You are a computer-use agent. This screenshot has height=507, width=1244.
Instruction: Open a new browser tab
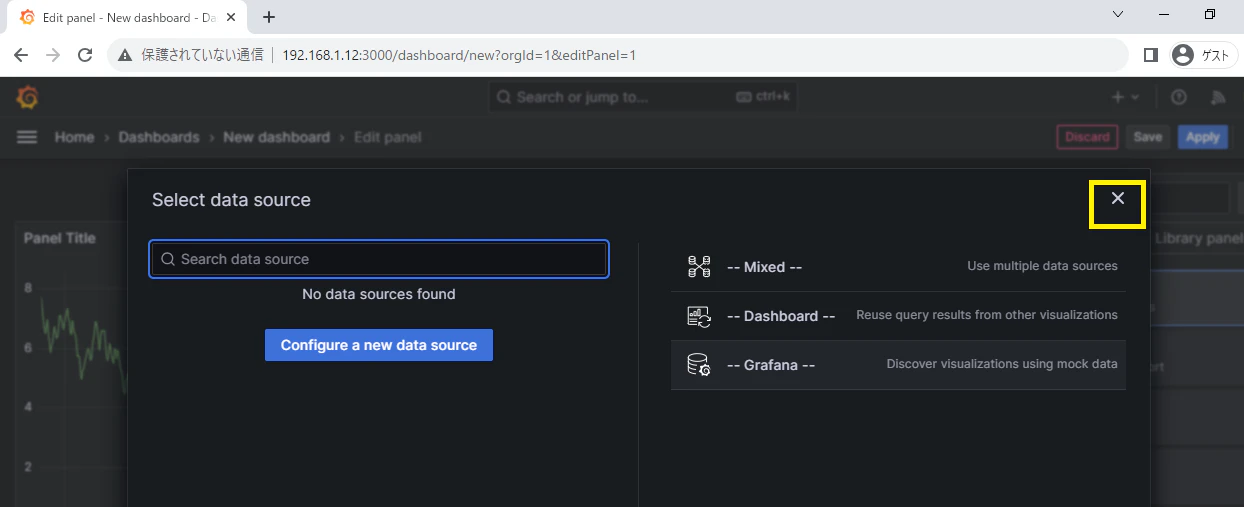(x=269, y=16)
